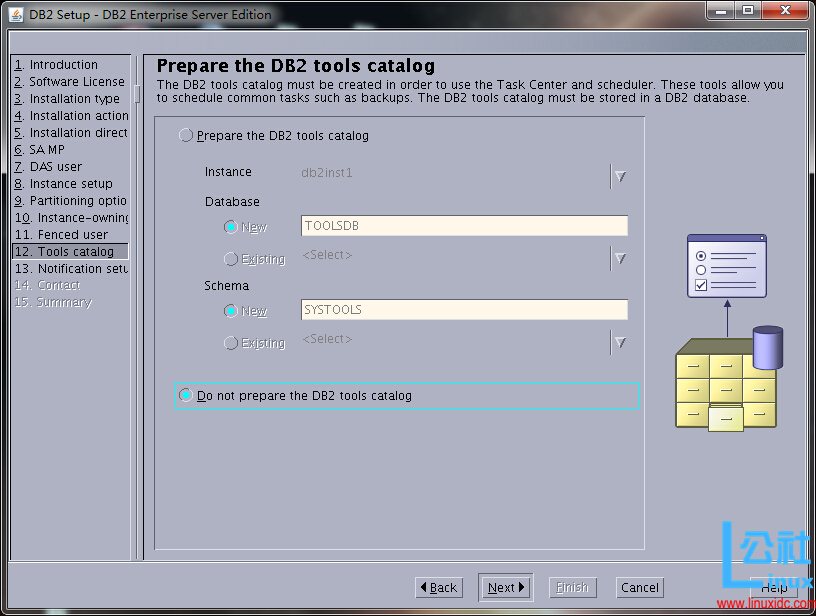Screen dimensions: 816x616
Task: Select 'Prepare the DB2 tools catalog' radio button
Action: tap(186, 136)
